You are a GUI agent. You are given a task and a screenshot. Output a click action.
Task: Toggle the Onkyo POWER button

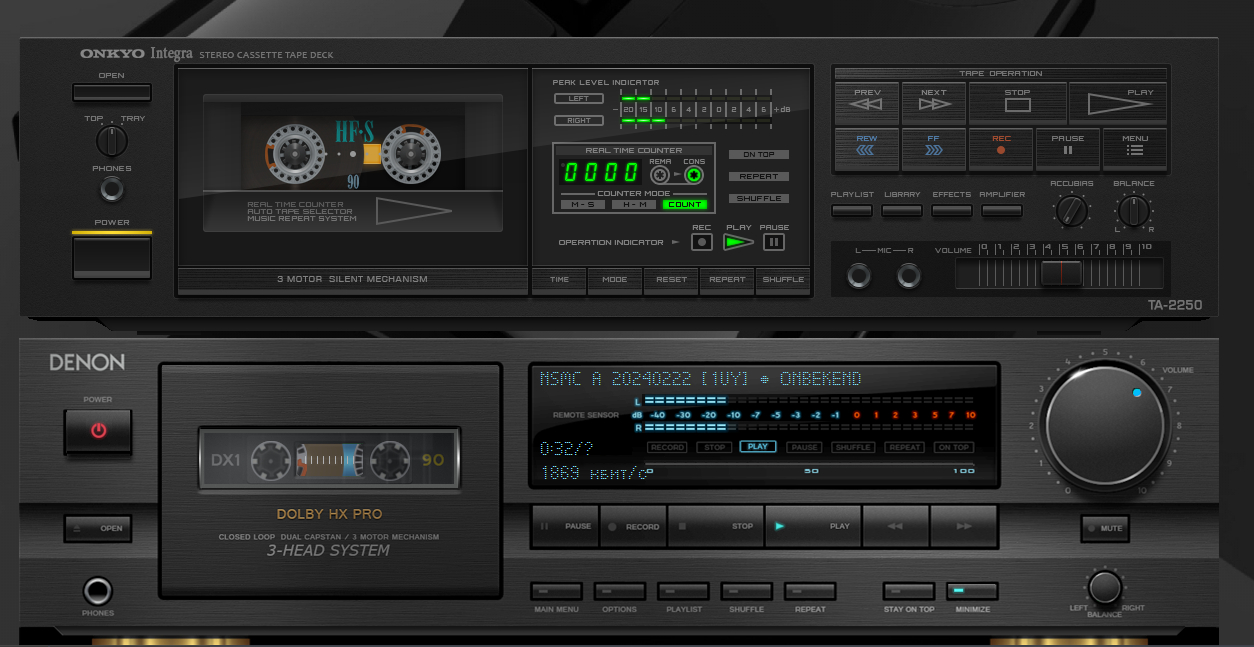[112, 257]
